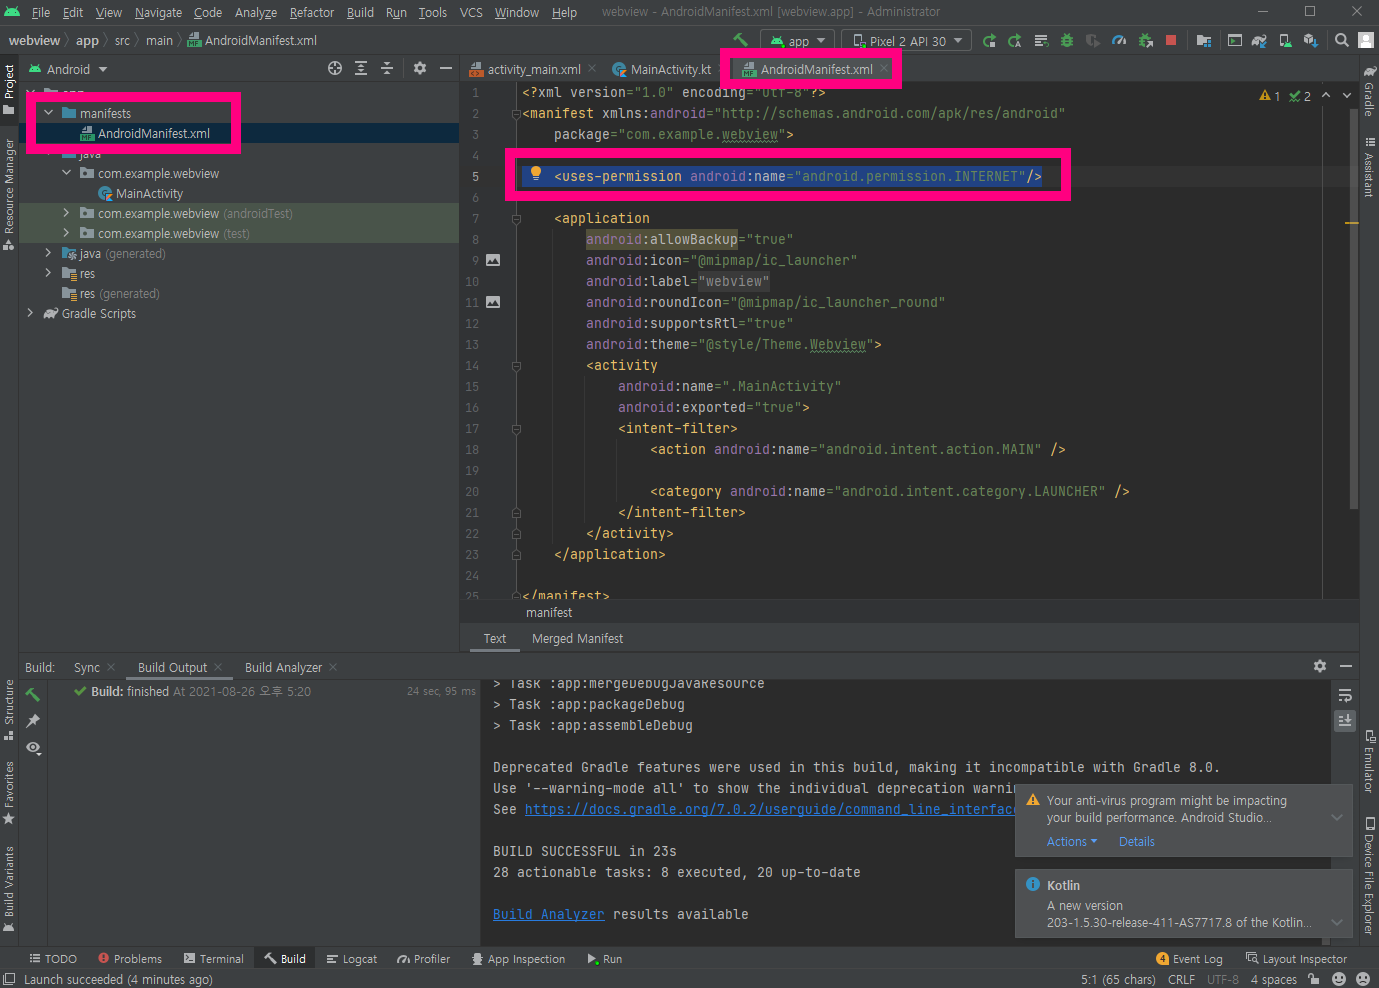Expand the Gradle Scripts node
Image resolution: width=1379 pixels, height=988 pixels.
(x=30, y=313)
